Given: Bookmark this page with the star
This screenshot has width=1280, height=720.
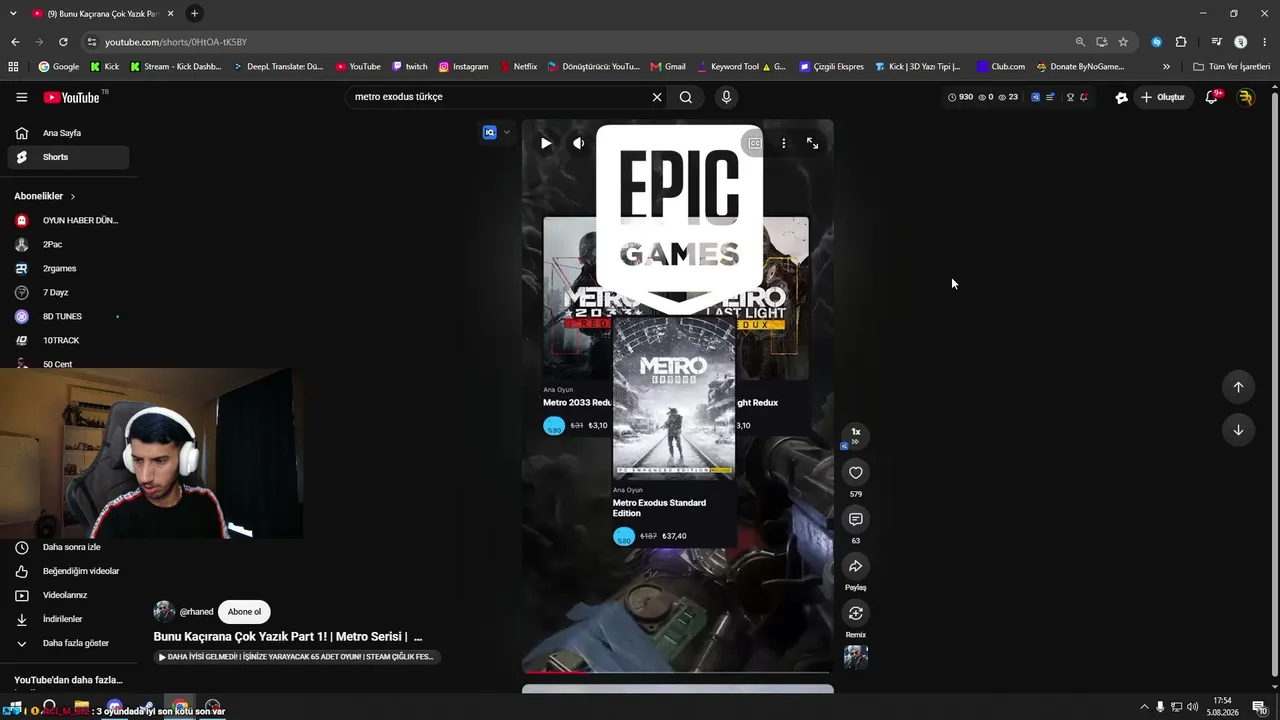Looking at the screenshot, I should pyautogui.click(x=1123, y=42).
